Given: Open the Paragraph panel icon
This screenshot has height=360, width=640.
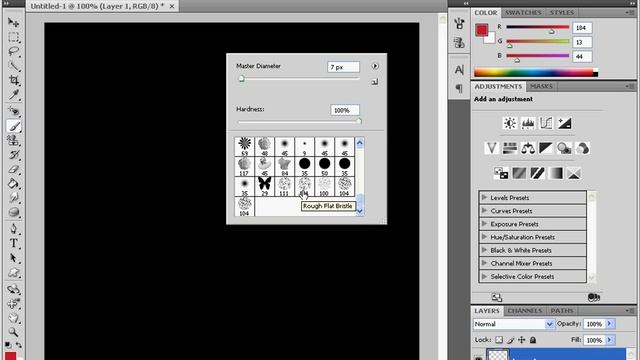Looking at the screenshot, I should 459,88.
